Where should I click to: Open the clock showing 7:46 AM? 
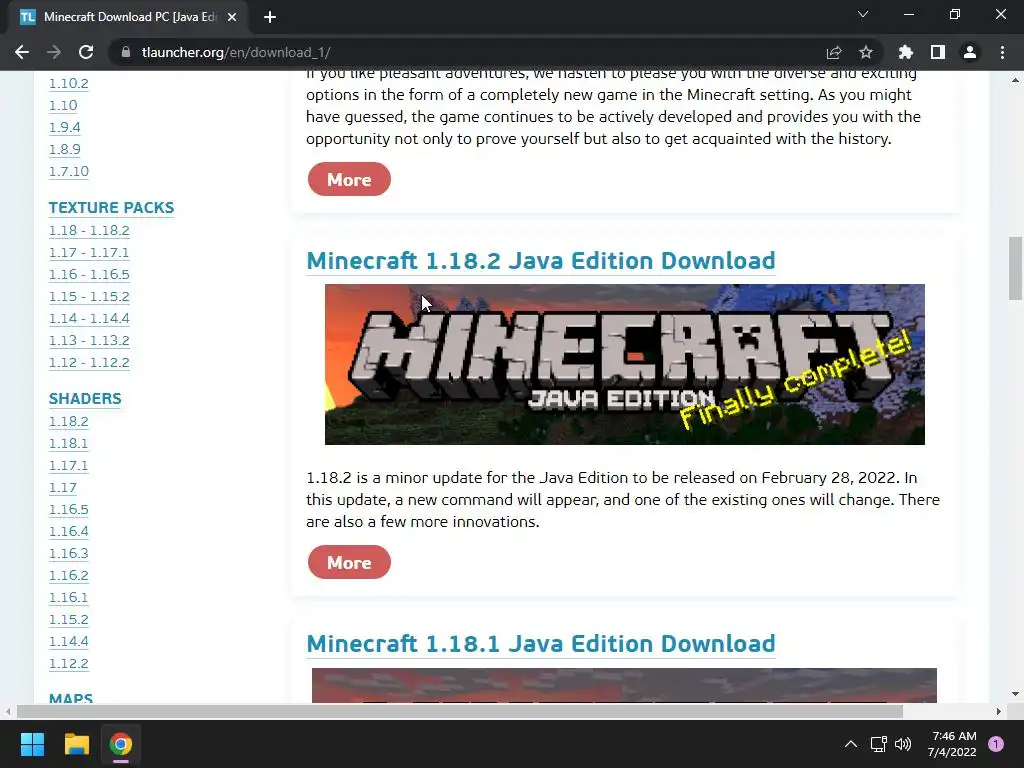(952, 744)
